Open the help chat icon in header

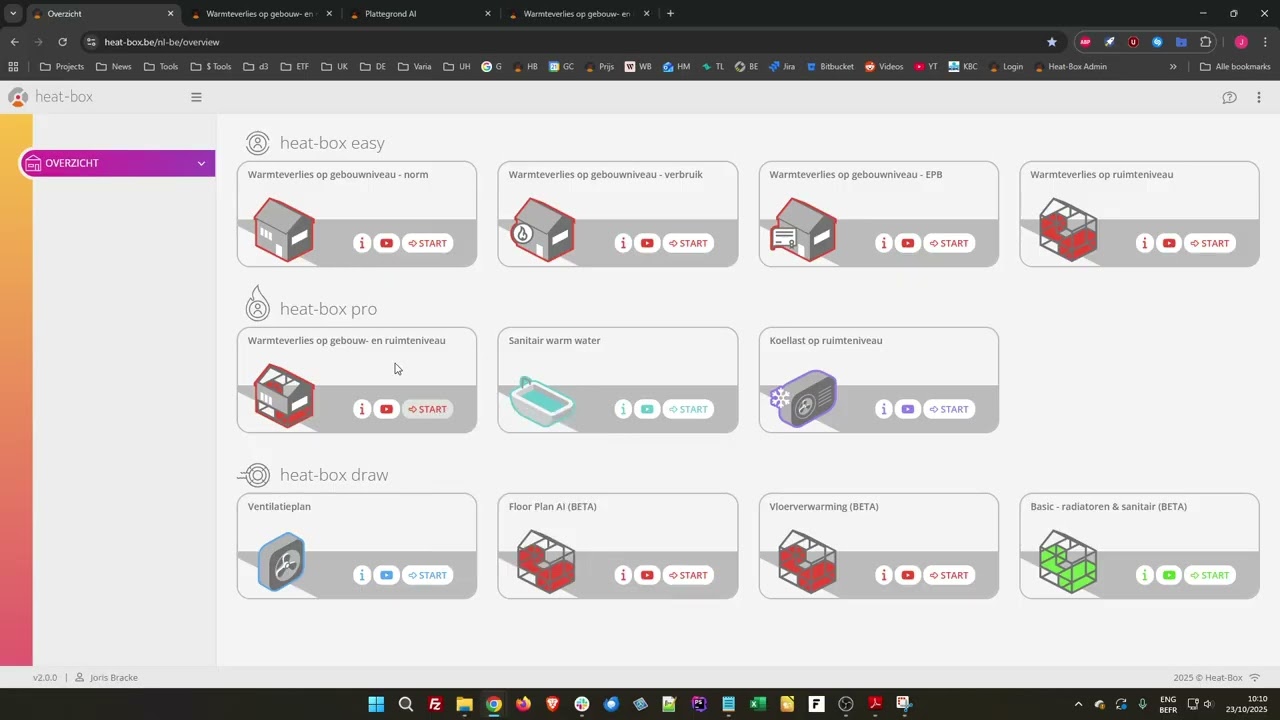1229,97
